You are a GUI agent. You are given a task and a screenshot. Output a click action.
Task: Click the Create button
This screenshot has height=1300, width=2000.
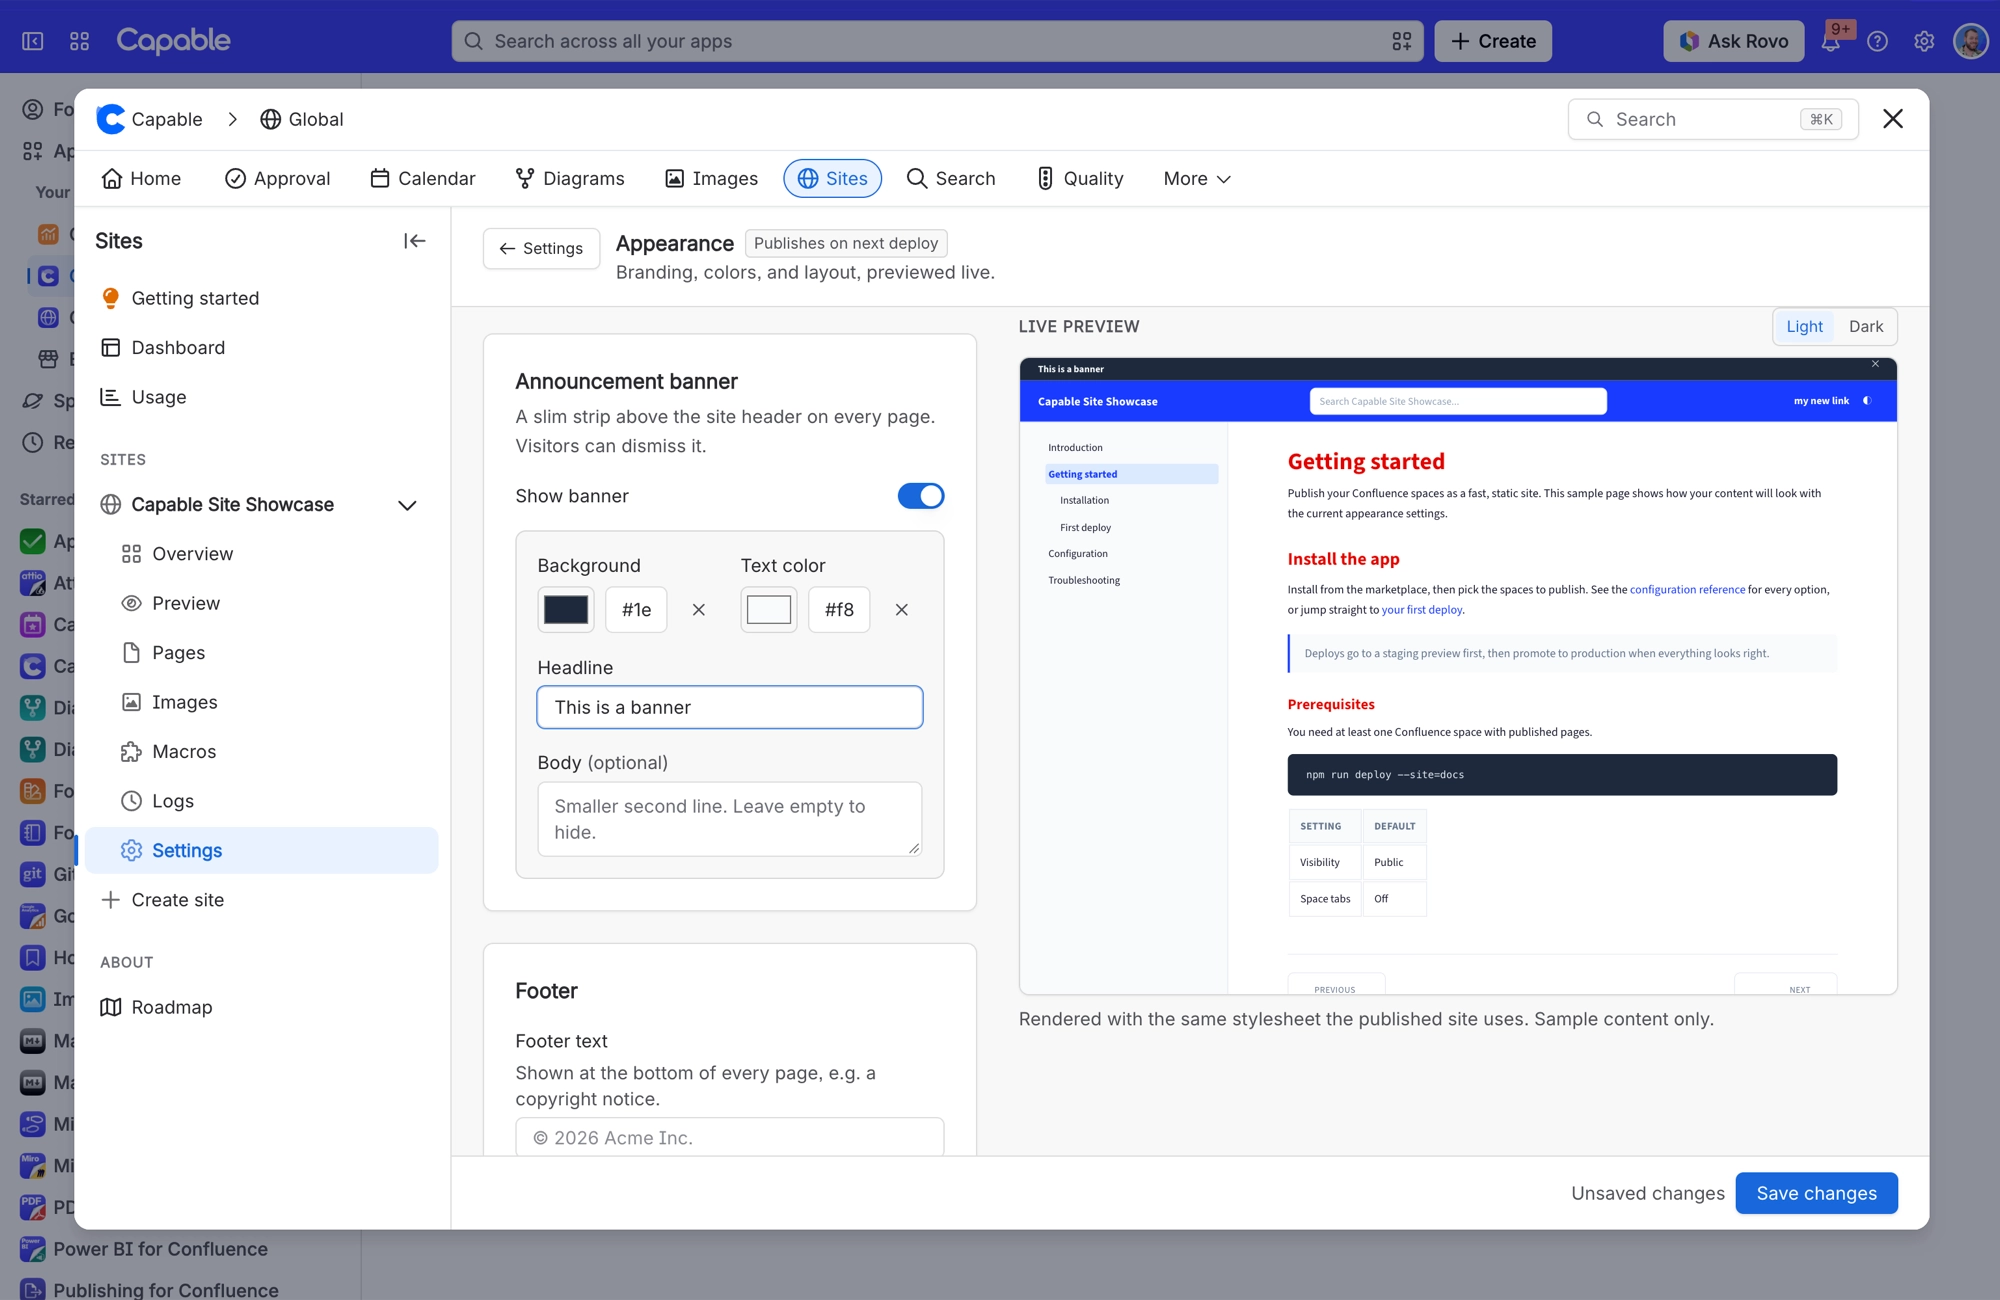[1493, 41]
